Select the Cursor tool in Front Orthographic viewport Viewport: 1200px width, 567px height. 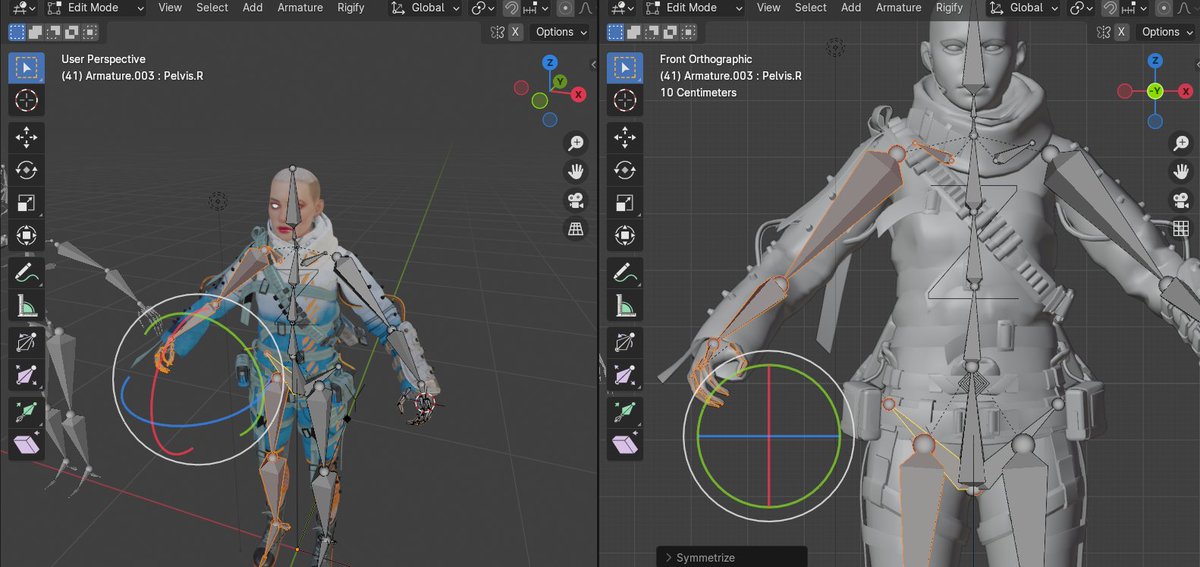(x=625, y=101)
